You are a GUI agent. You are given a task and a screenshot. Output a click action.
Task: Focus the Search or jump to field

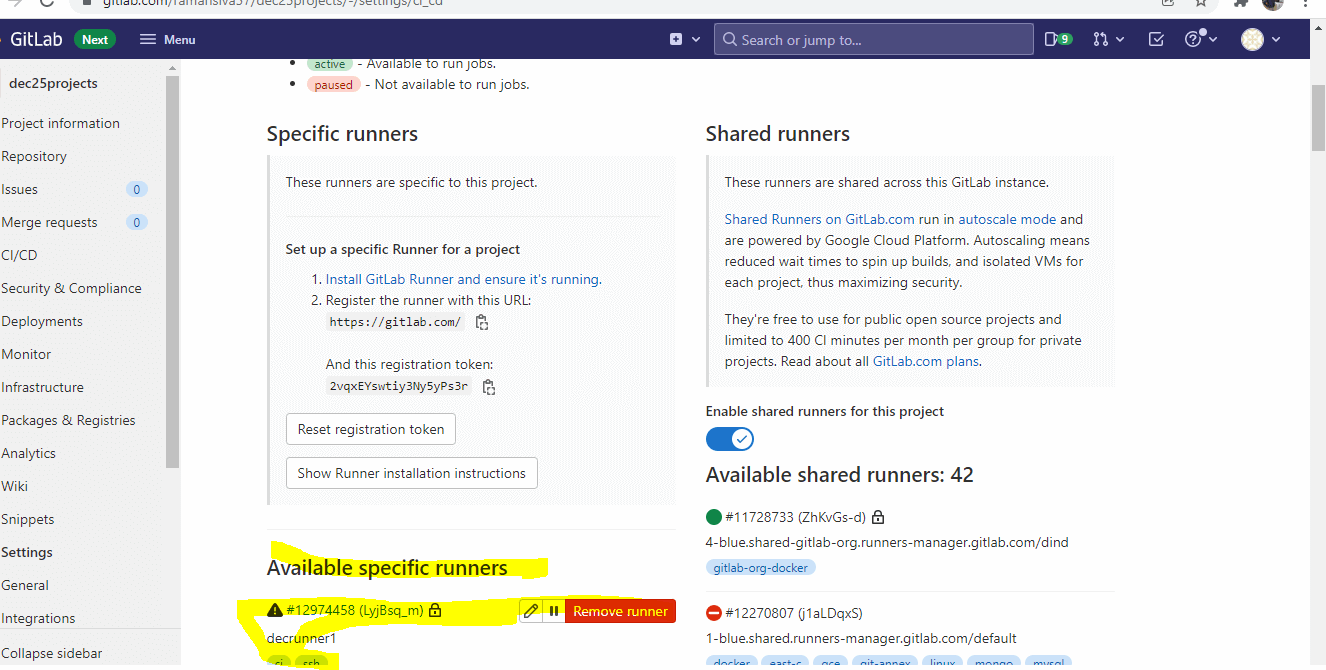(x=874, y=40)
